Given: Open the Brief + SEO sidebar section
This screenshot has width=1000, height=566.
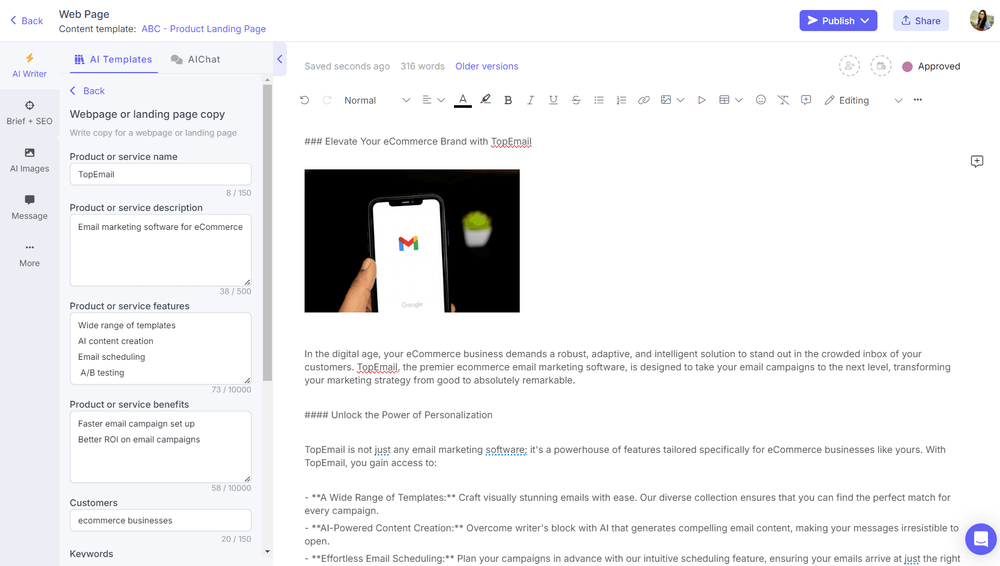Looking at the screenshot, I should (x=29, y=113).
